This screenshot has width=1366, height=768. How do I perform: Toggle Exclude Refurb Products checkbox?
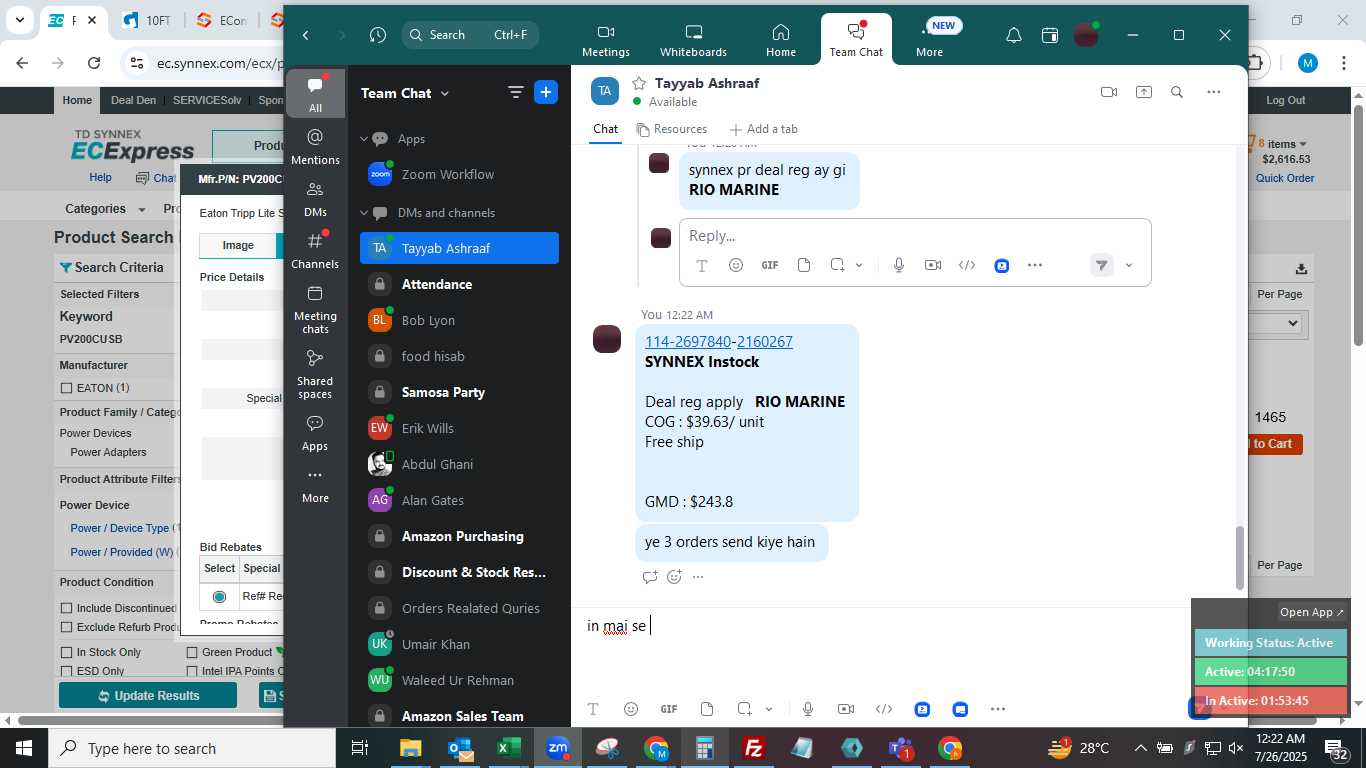pyautogui.click(x=67, y=627)
